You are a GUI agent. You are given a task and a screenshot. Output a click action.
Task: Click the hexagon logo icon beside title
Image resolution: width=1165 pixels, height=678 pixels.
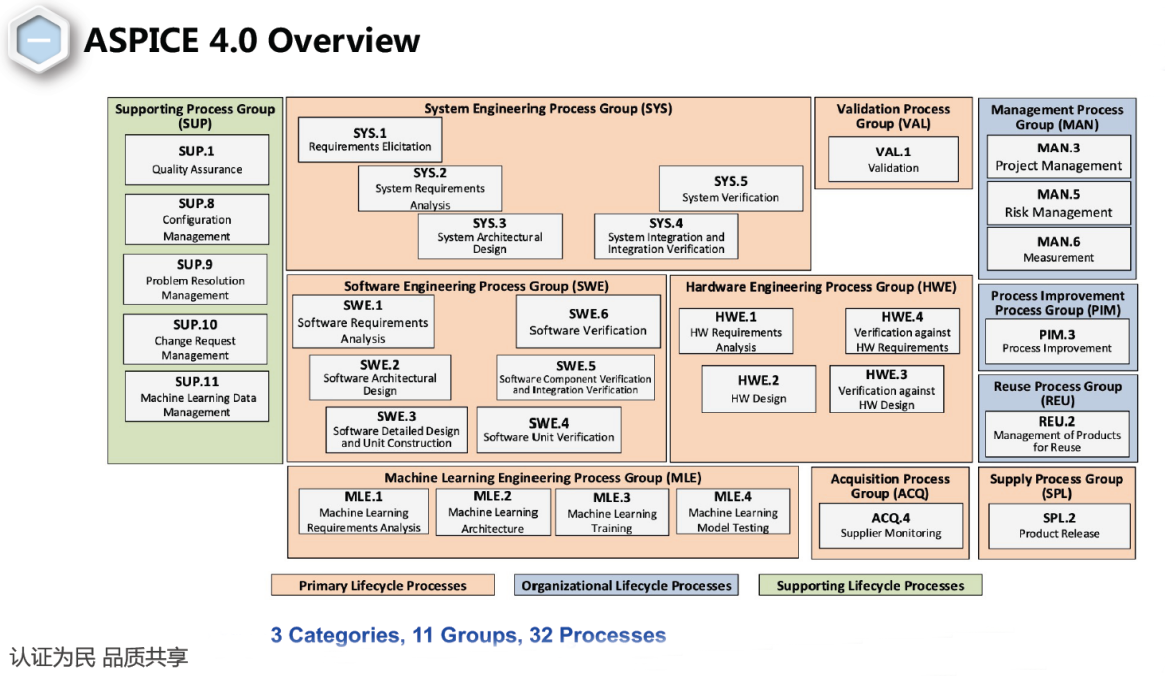pyautogui.click(x=40, y=41)
